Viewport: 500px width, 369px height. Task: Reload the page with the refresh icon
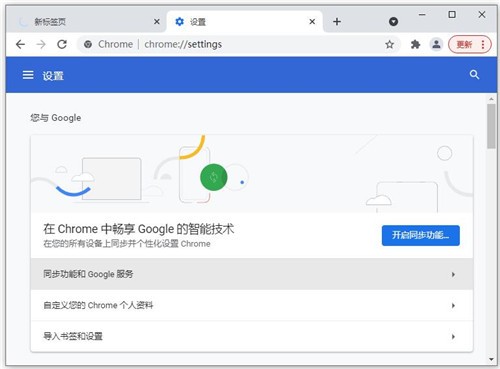(62, 44)
